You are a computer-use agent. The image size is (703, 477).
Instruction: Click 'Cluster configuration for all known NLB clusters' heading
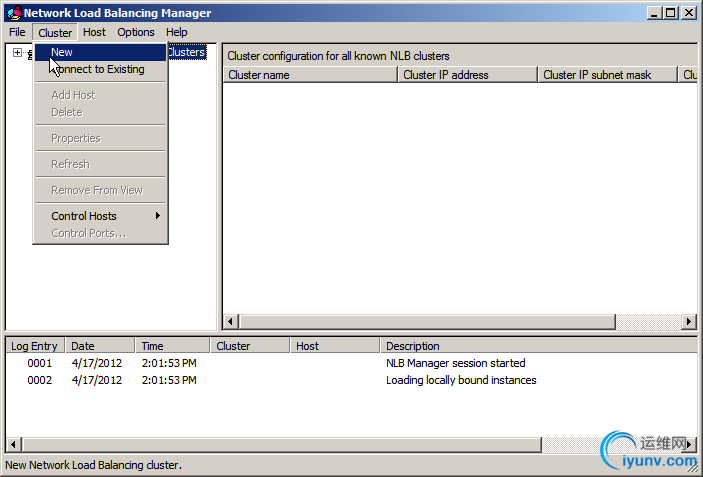click(338, 56)
